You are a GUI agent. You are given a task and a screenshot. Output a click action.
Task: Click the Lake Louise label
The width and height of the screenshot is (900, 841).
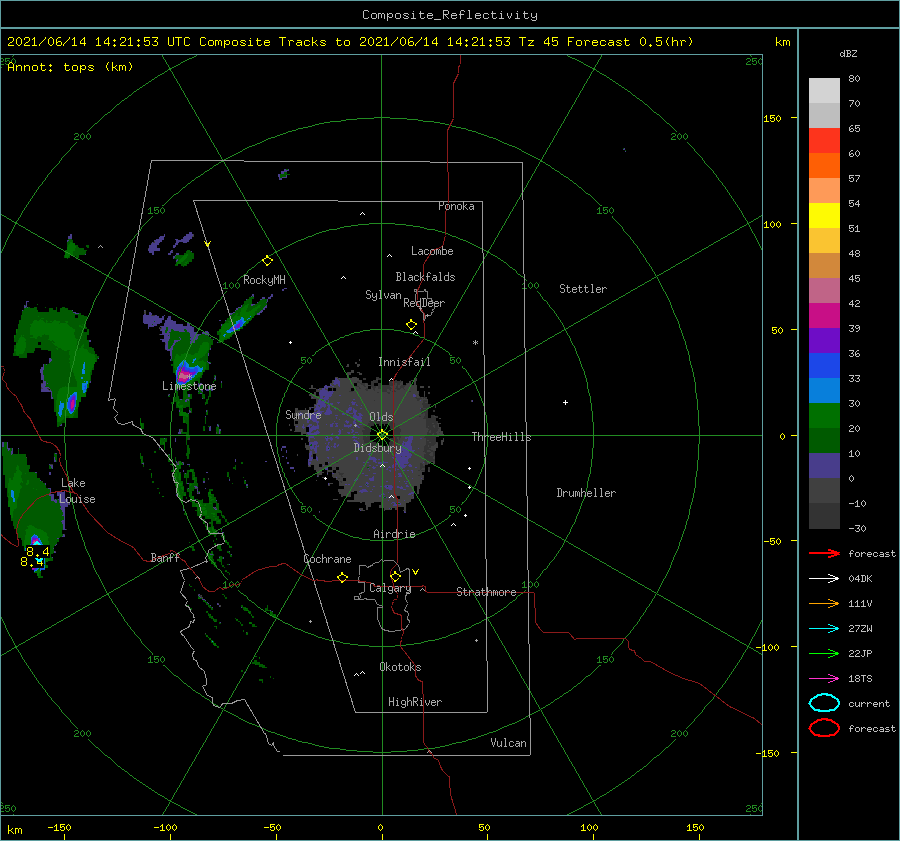pyautogui.click(x=77, y=491)
